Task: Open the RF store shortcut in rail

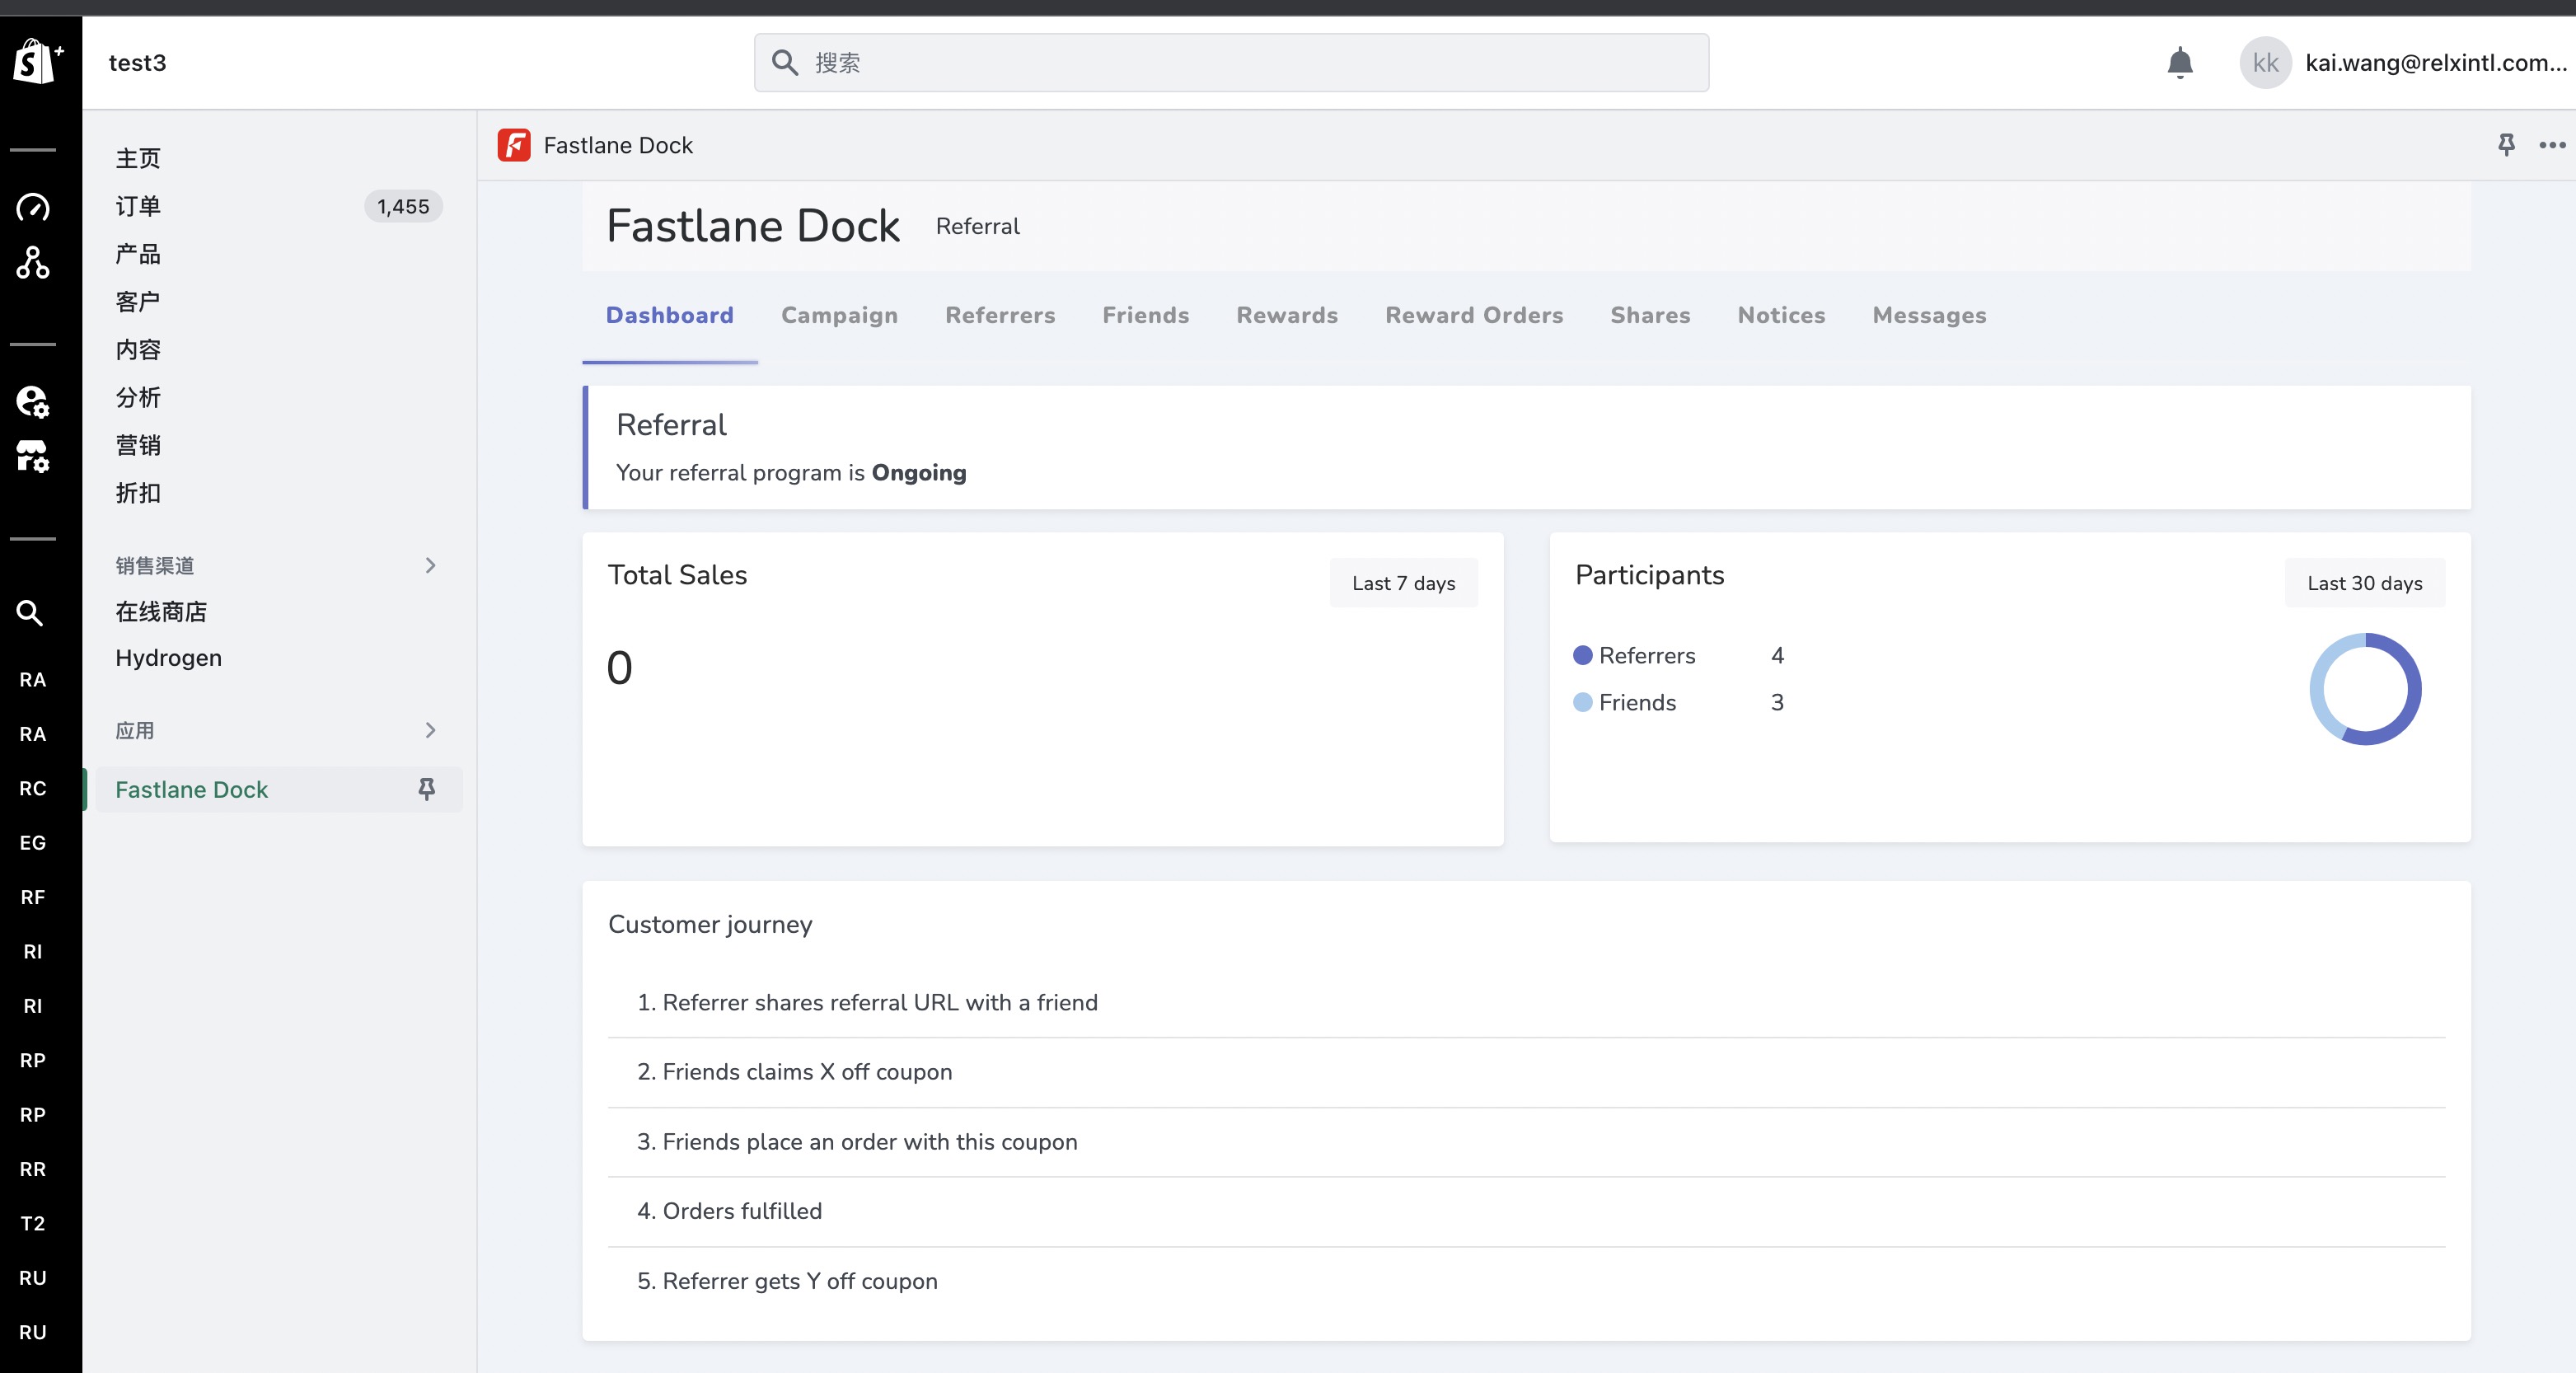Action: (x=33, y=897)
